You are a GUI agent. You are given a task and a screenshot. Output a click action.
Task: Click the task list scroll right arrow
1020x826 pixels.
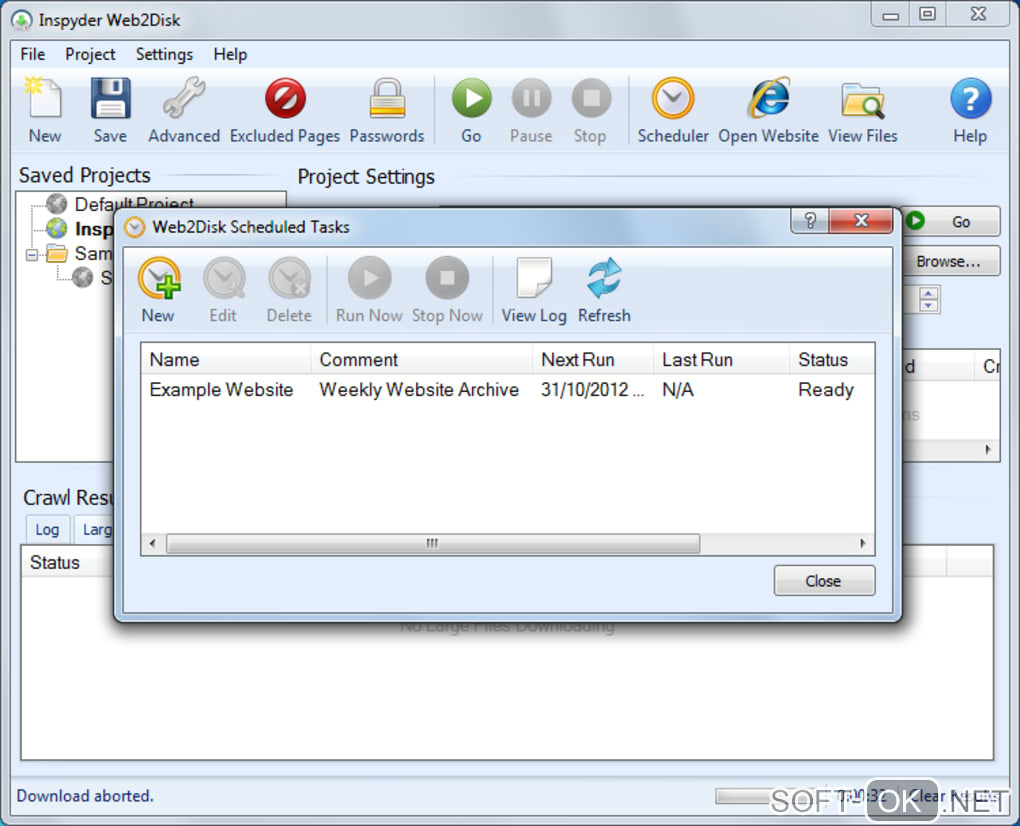tap(863, 543)
